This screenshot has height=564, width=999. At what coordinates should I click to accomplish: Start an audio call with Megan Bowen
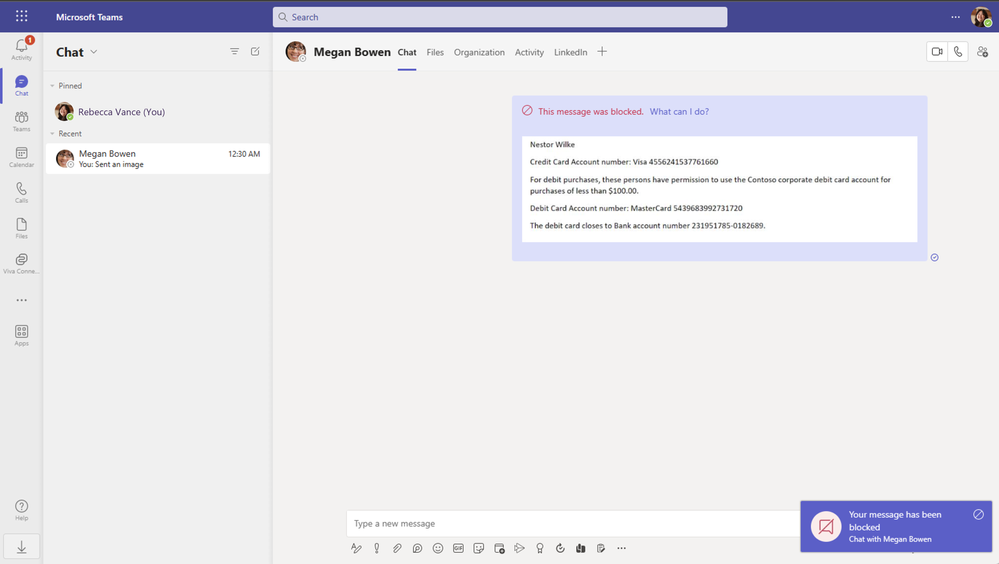[958, 52]
